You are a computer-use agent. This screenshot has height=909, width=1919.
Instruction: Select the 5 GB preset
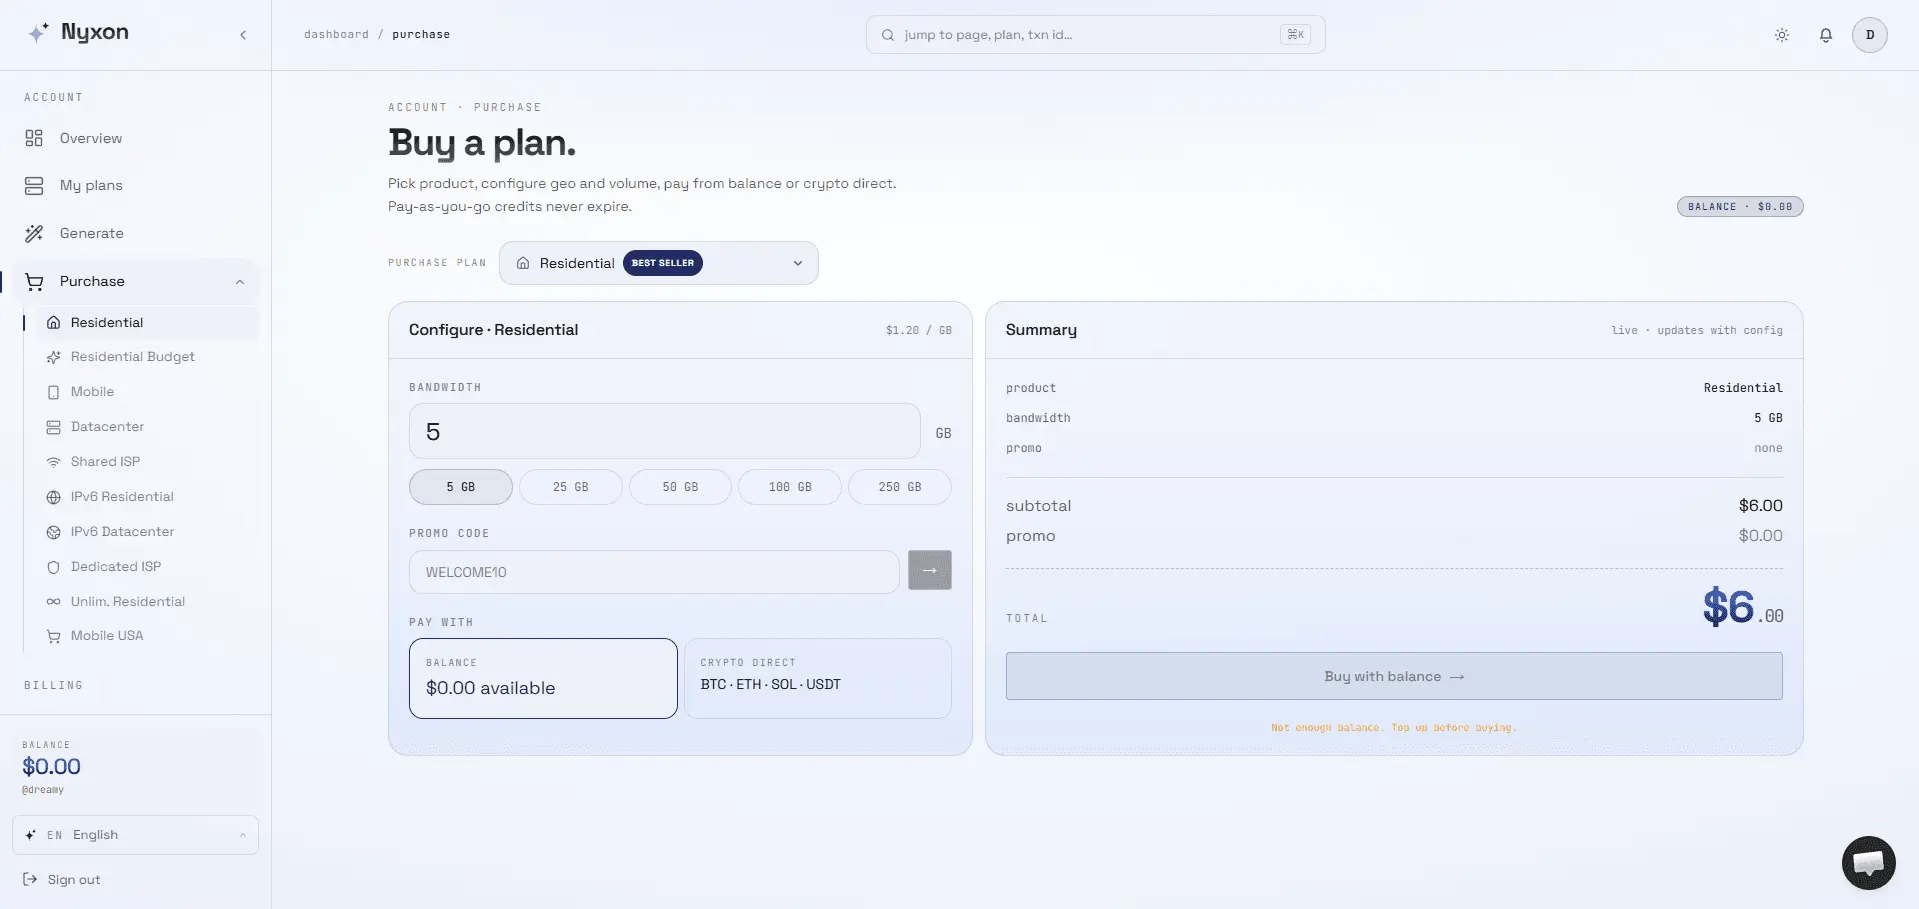(461, 487)
